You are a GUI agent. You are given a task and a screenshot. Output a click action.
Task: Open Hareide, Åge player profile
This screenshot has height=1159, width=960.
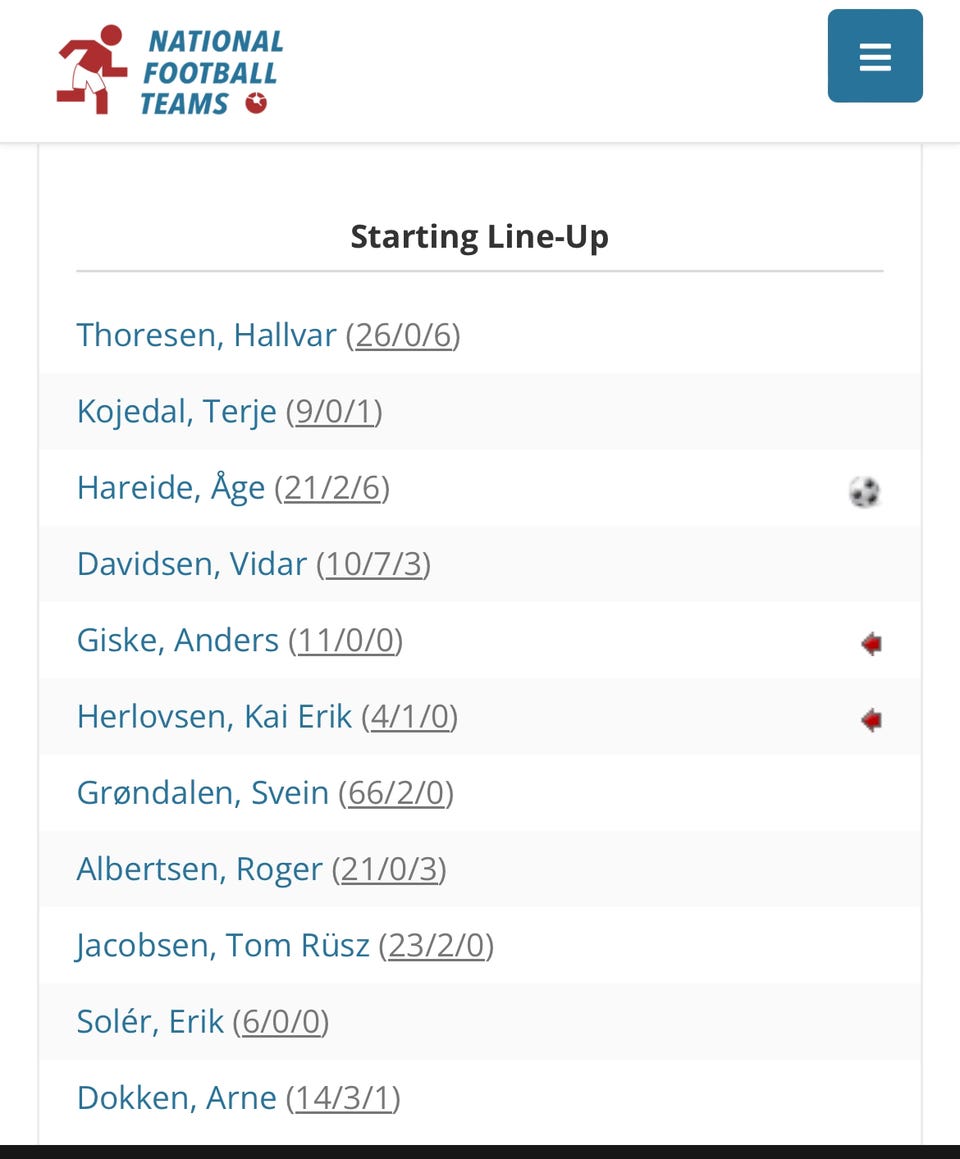171,488
